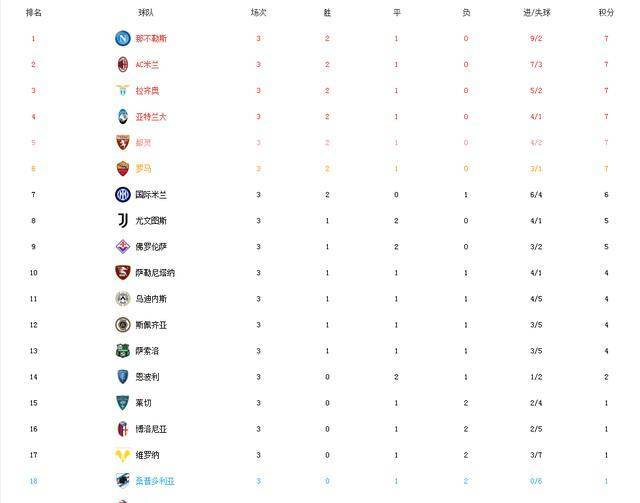Click the Sassuolo green badge
The width and height of the screenshot is (640, 503).
click(122, 351)
